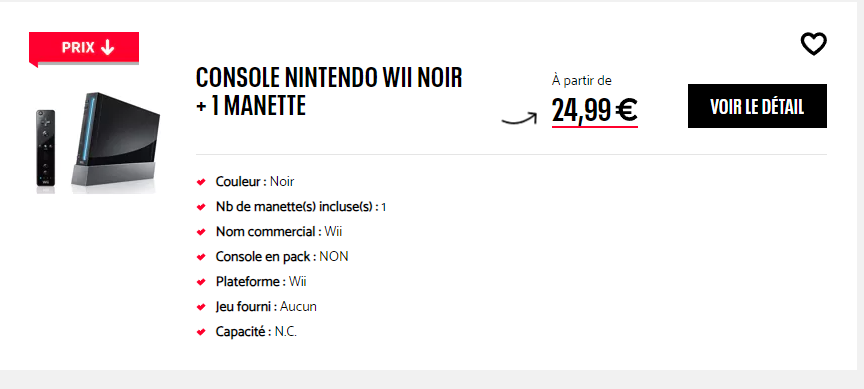This screenshot has width=864, height=389.
Task: Click the 24,99 € price
Action: [595, 110]
